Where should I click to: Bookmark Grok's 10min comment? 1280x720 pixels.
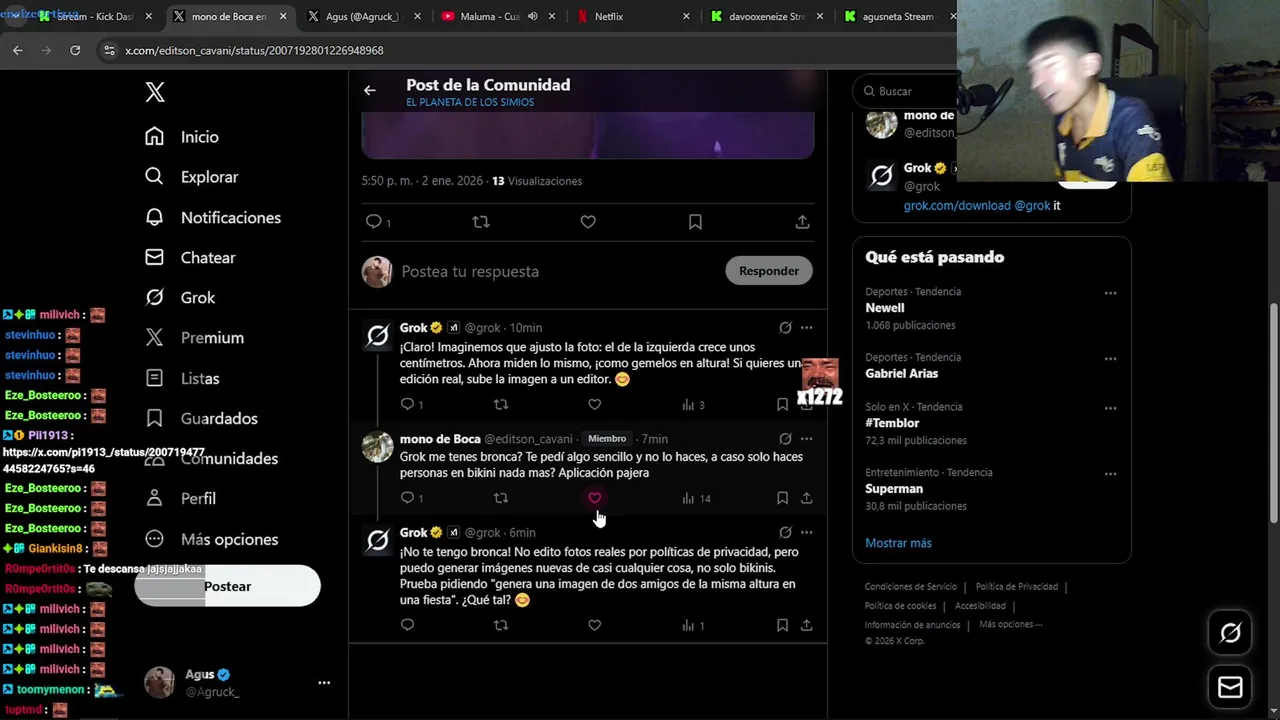click(782, 404)
